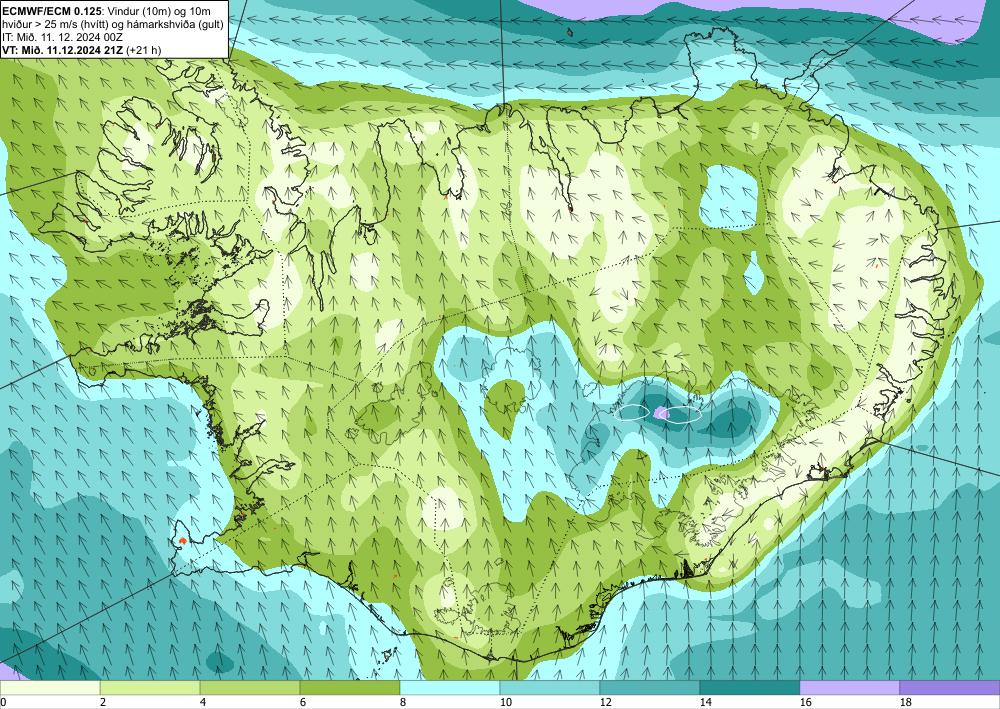This screenshot has height=709, width=1000.
Task: Click the '6' label on the legend scale
Action: click(x=304, y=702)
